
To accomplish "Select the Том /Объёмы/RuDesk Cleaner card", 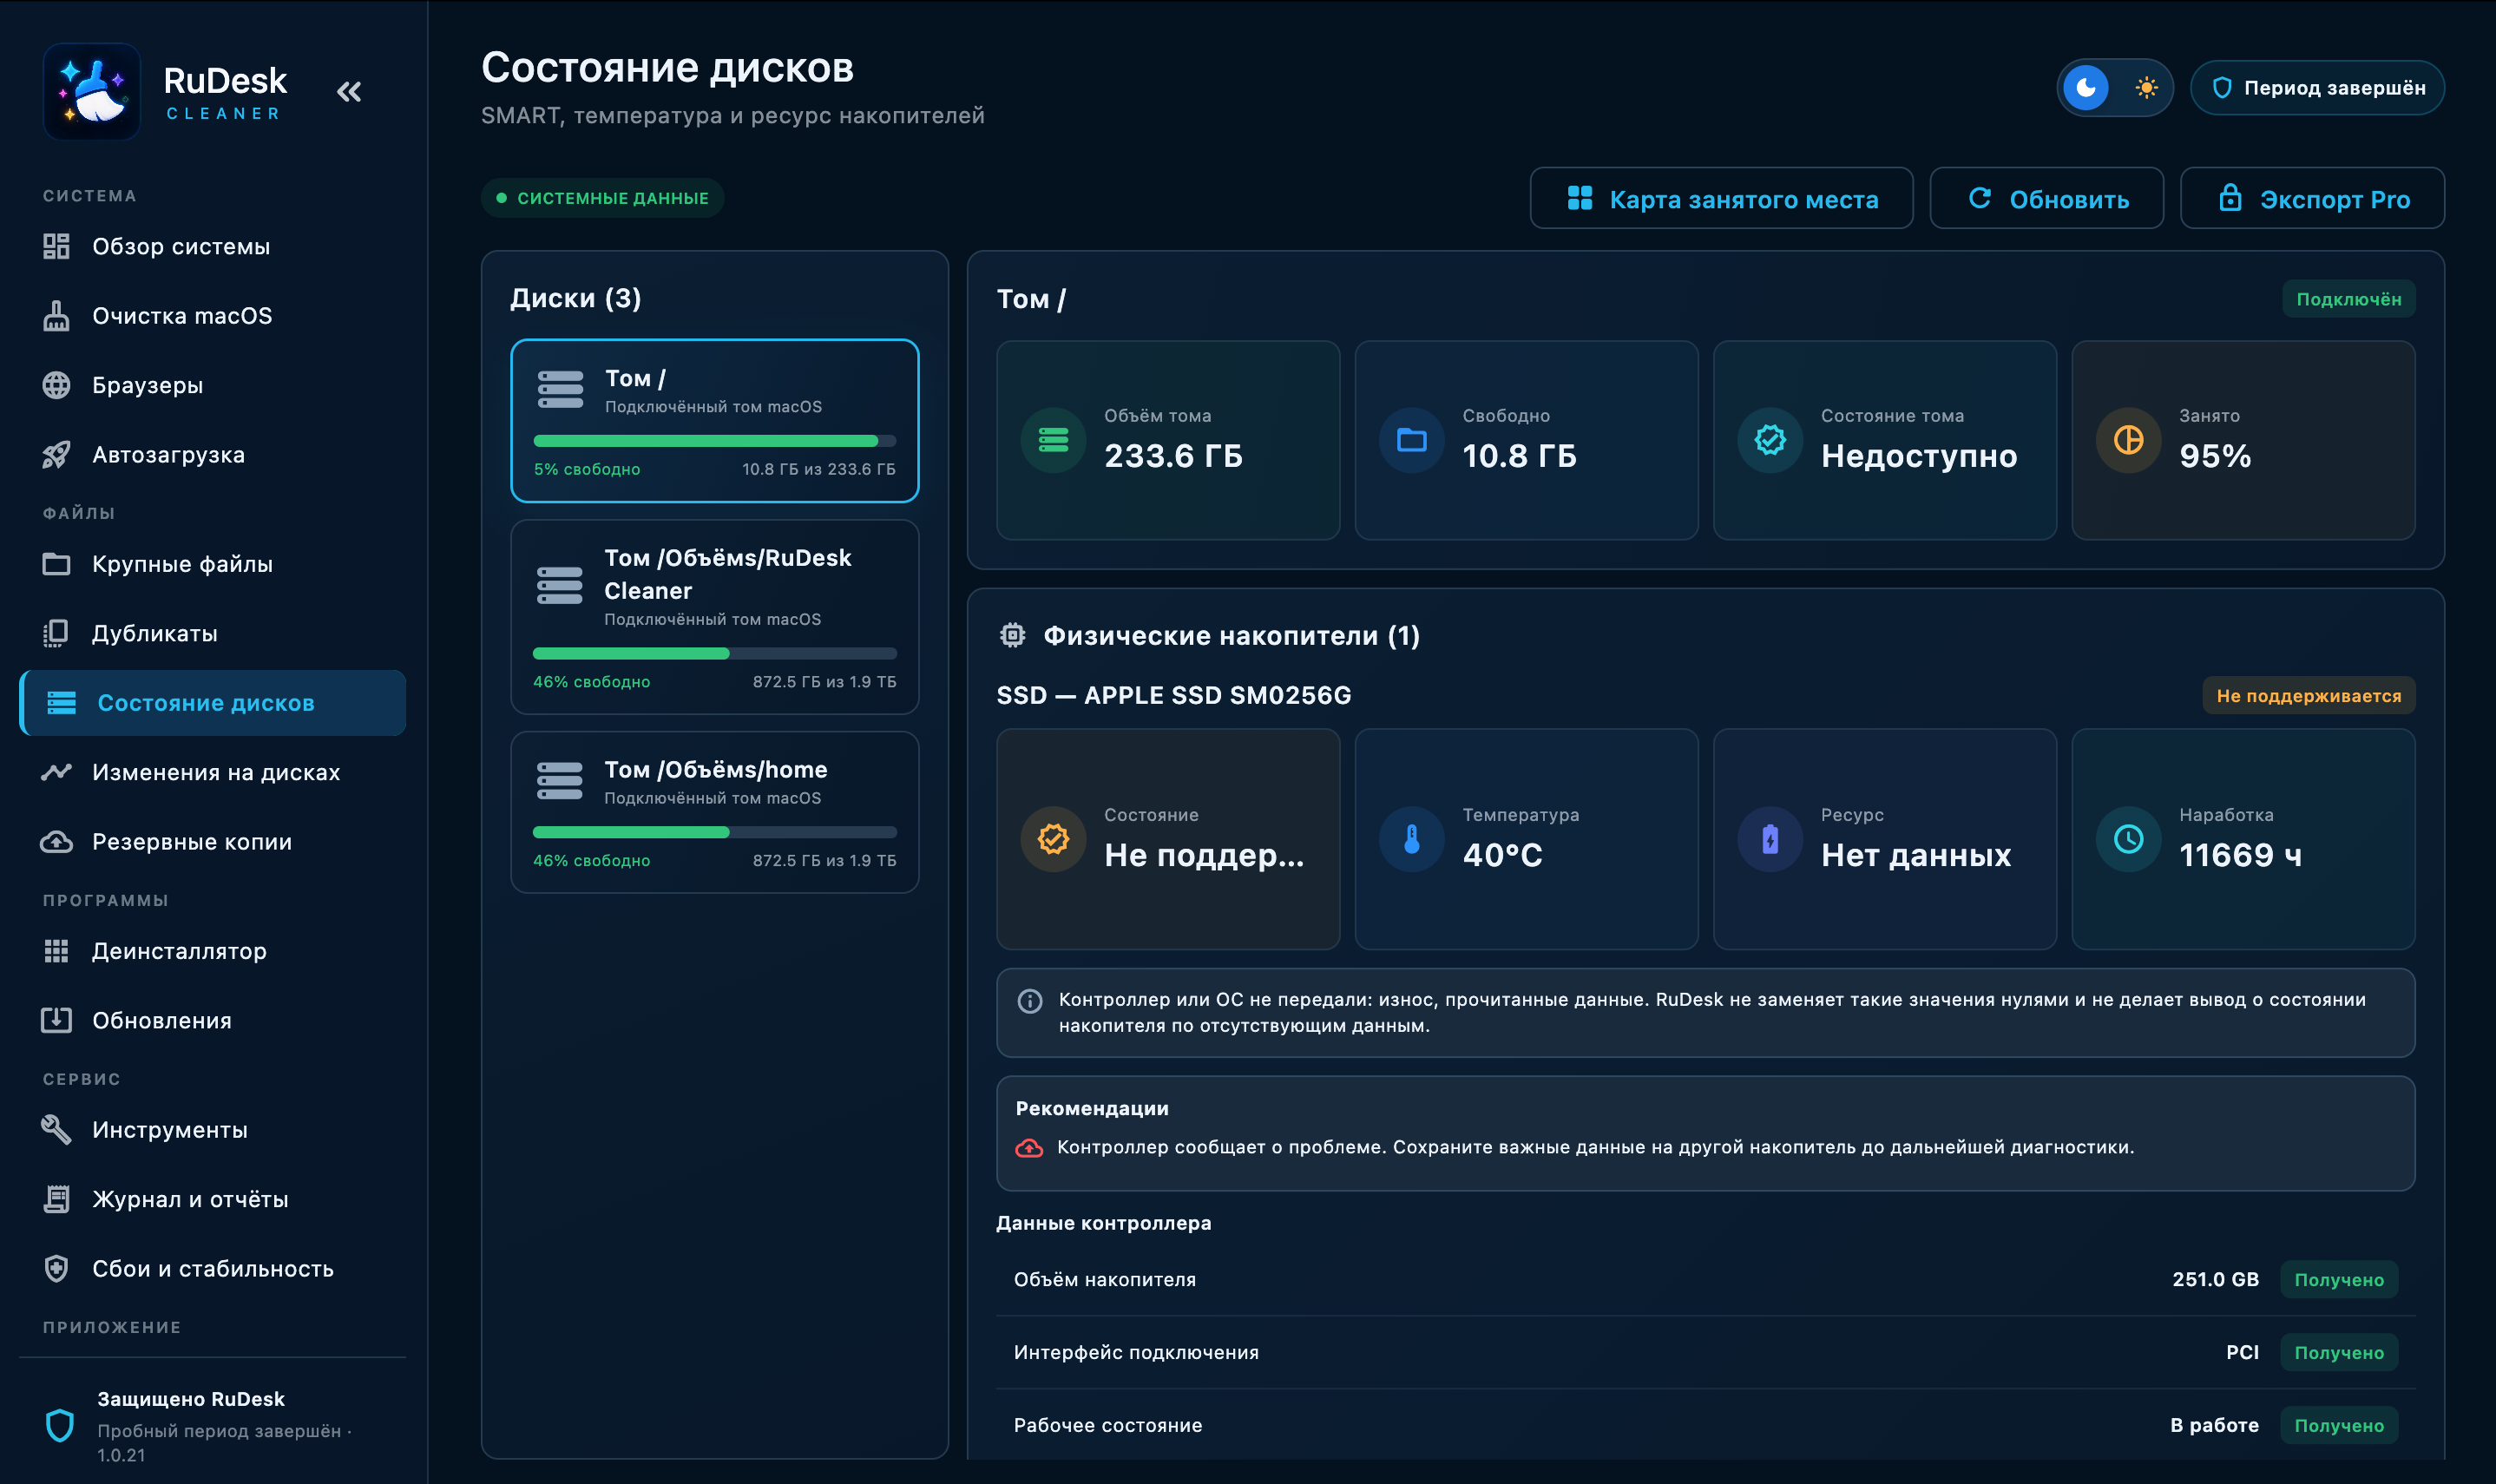I will (x=714, y=617).
